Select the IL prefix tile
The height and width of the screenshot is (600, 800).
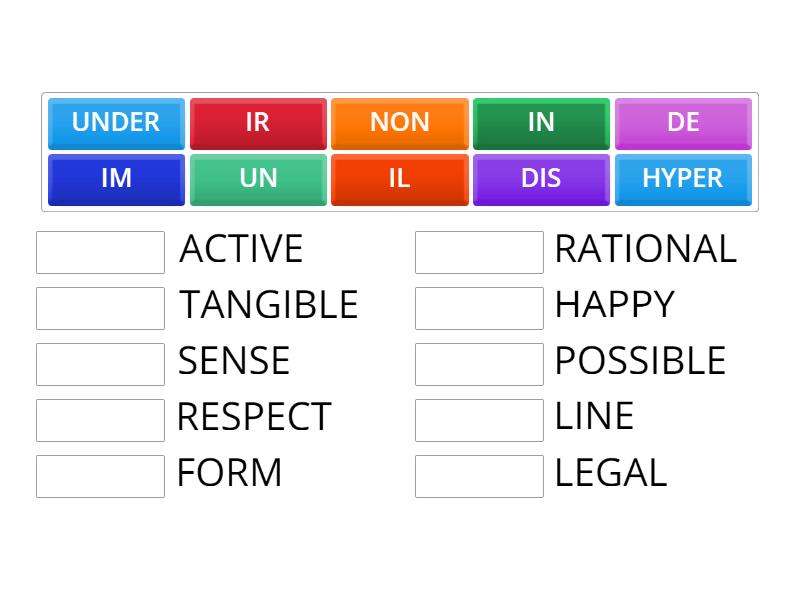(x=400, y=179)
